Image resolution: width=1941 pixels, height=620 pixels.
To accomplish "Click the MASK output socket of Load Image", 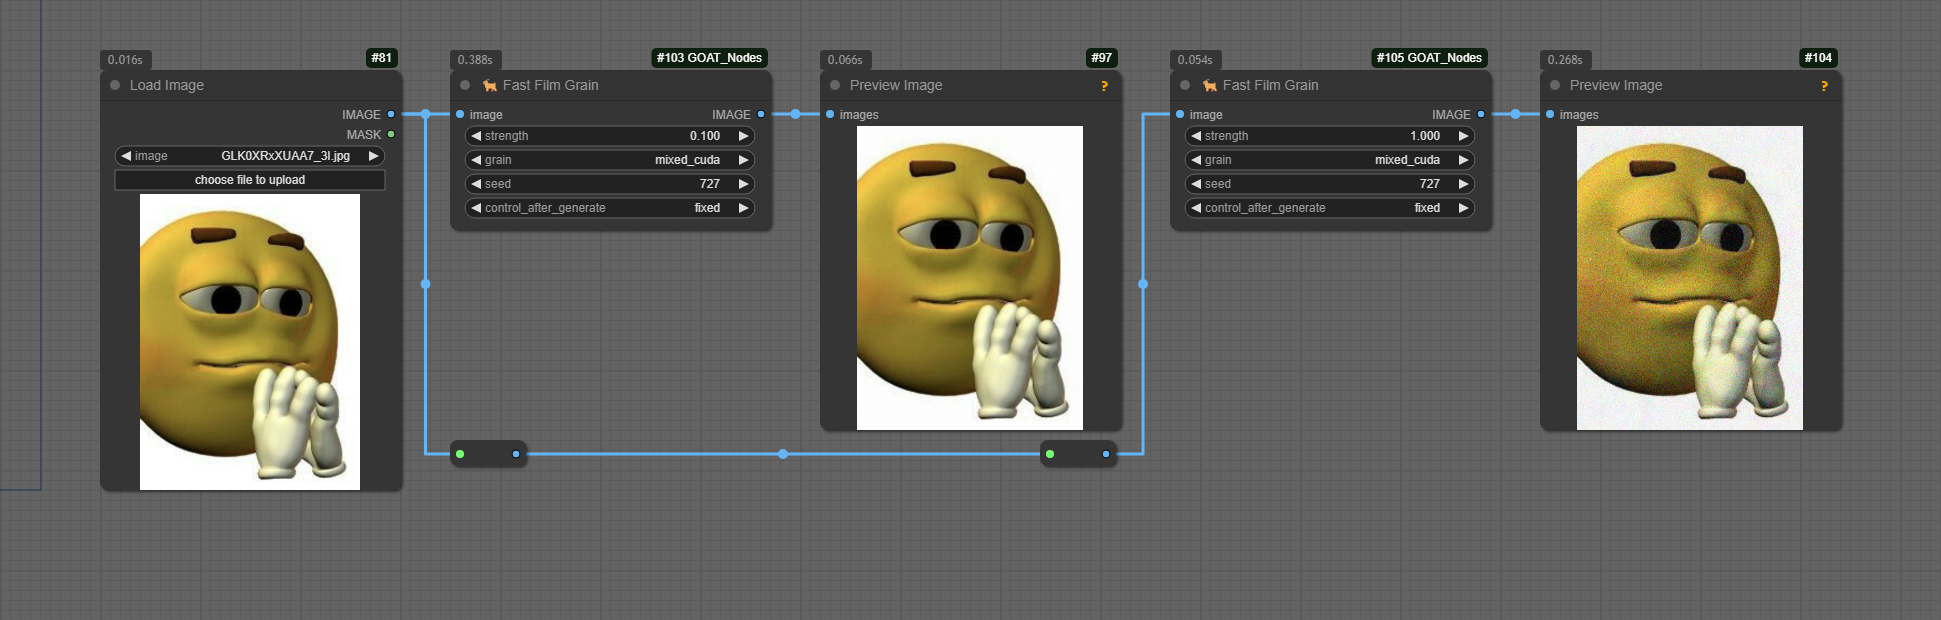I will (x=391, y=134).
